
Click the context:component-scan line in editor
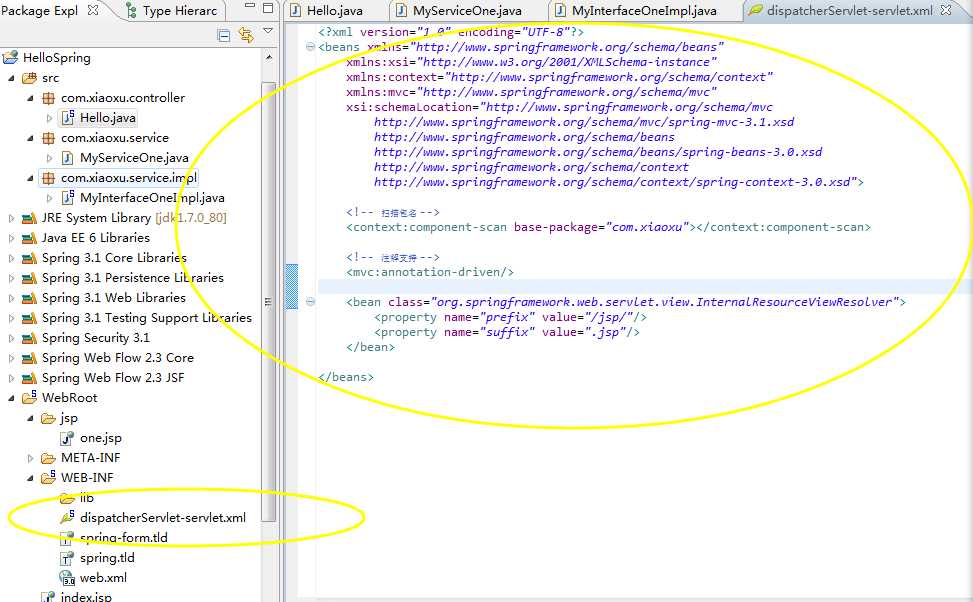[609, 228]
